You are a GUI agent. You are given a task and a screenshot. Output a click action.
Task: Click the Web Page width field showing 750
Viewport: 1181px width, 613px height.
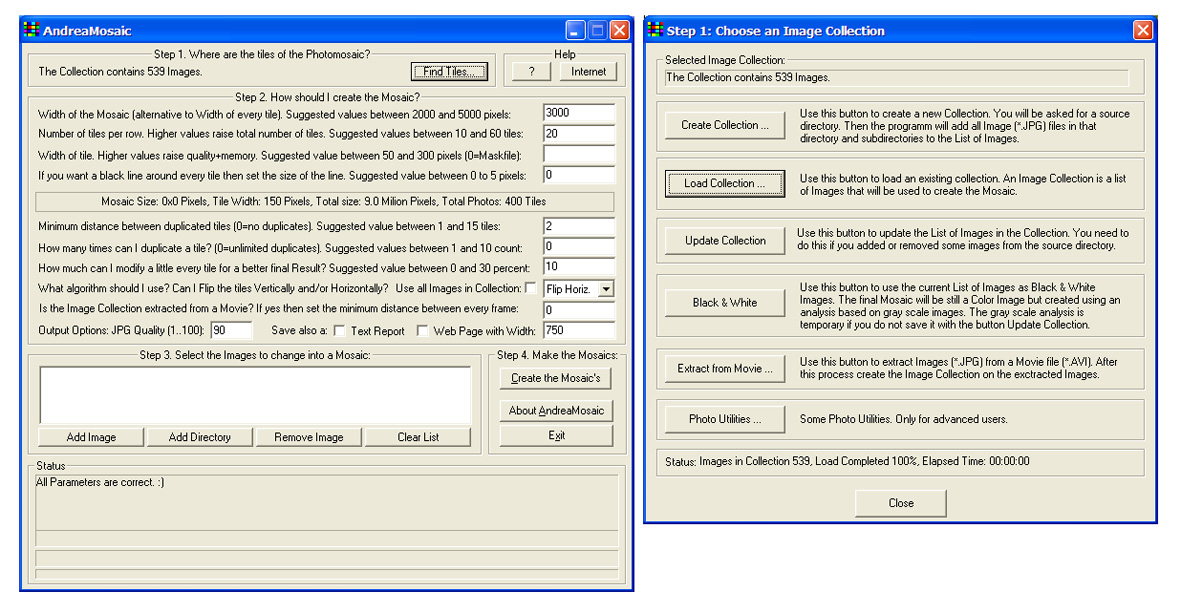click(578, 330)
